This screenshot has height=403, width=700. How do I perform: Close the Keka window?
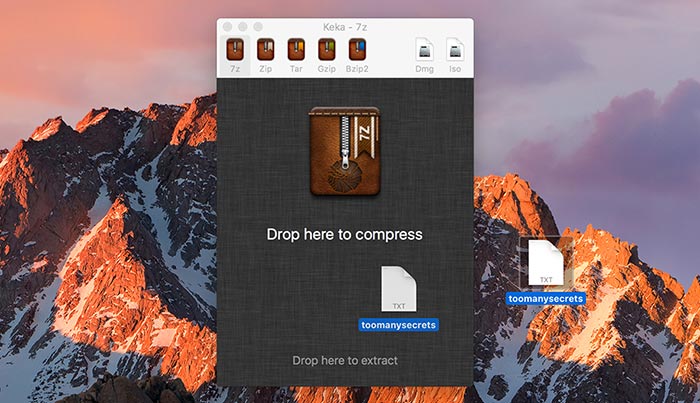tap(228, 27)
